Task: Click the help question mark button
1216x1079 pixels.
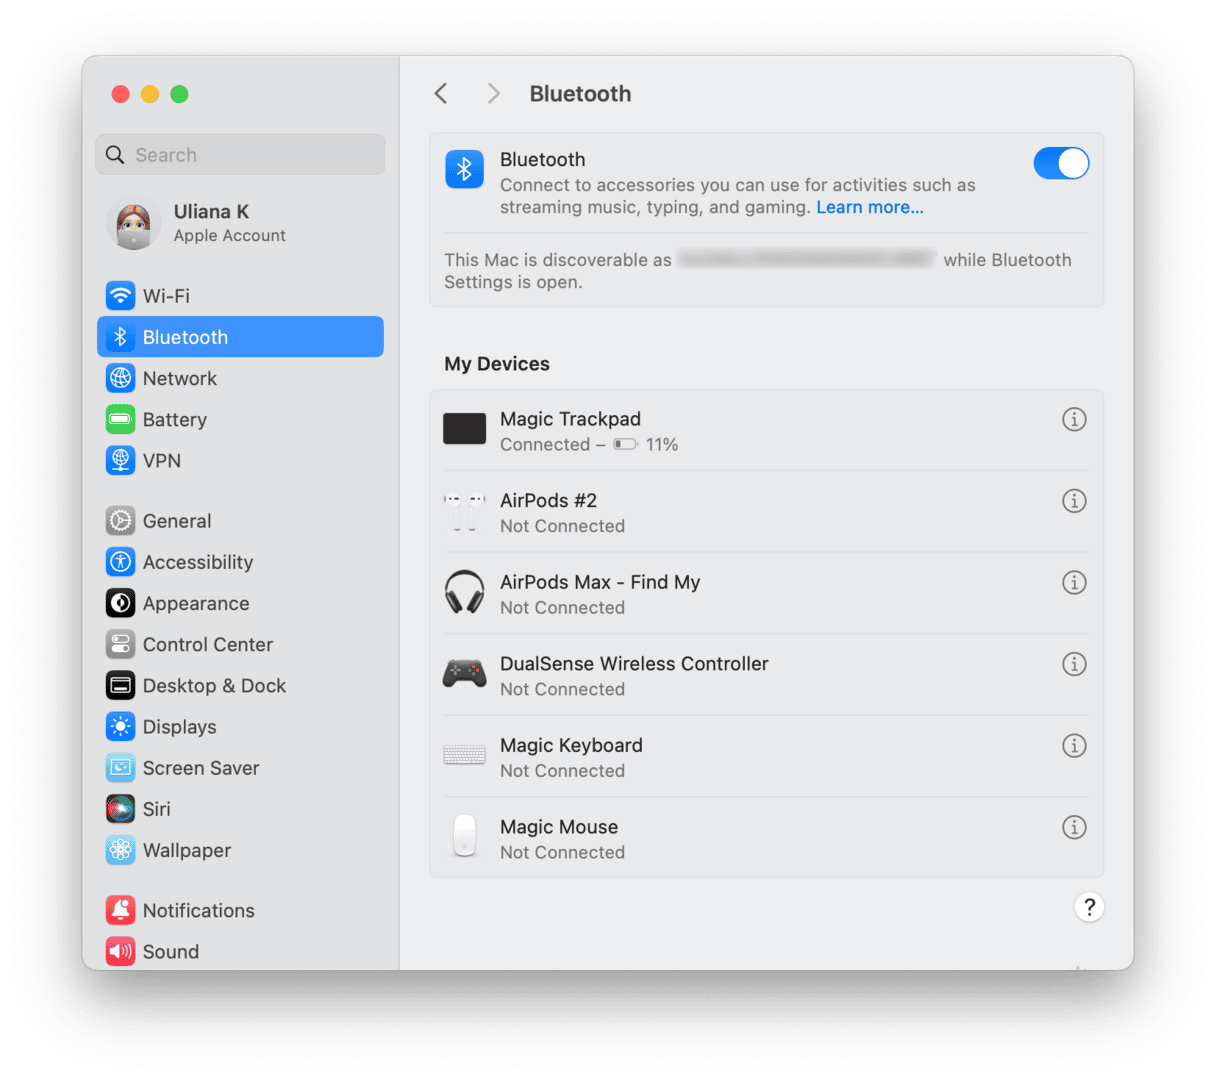Action: [1089, 907]
